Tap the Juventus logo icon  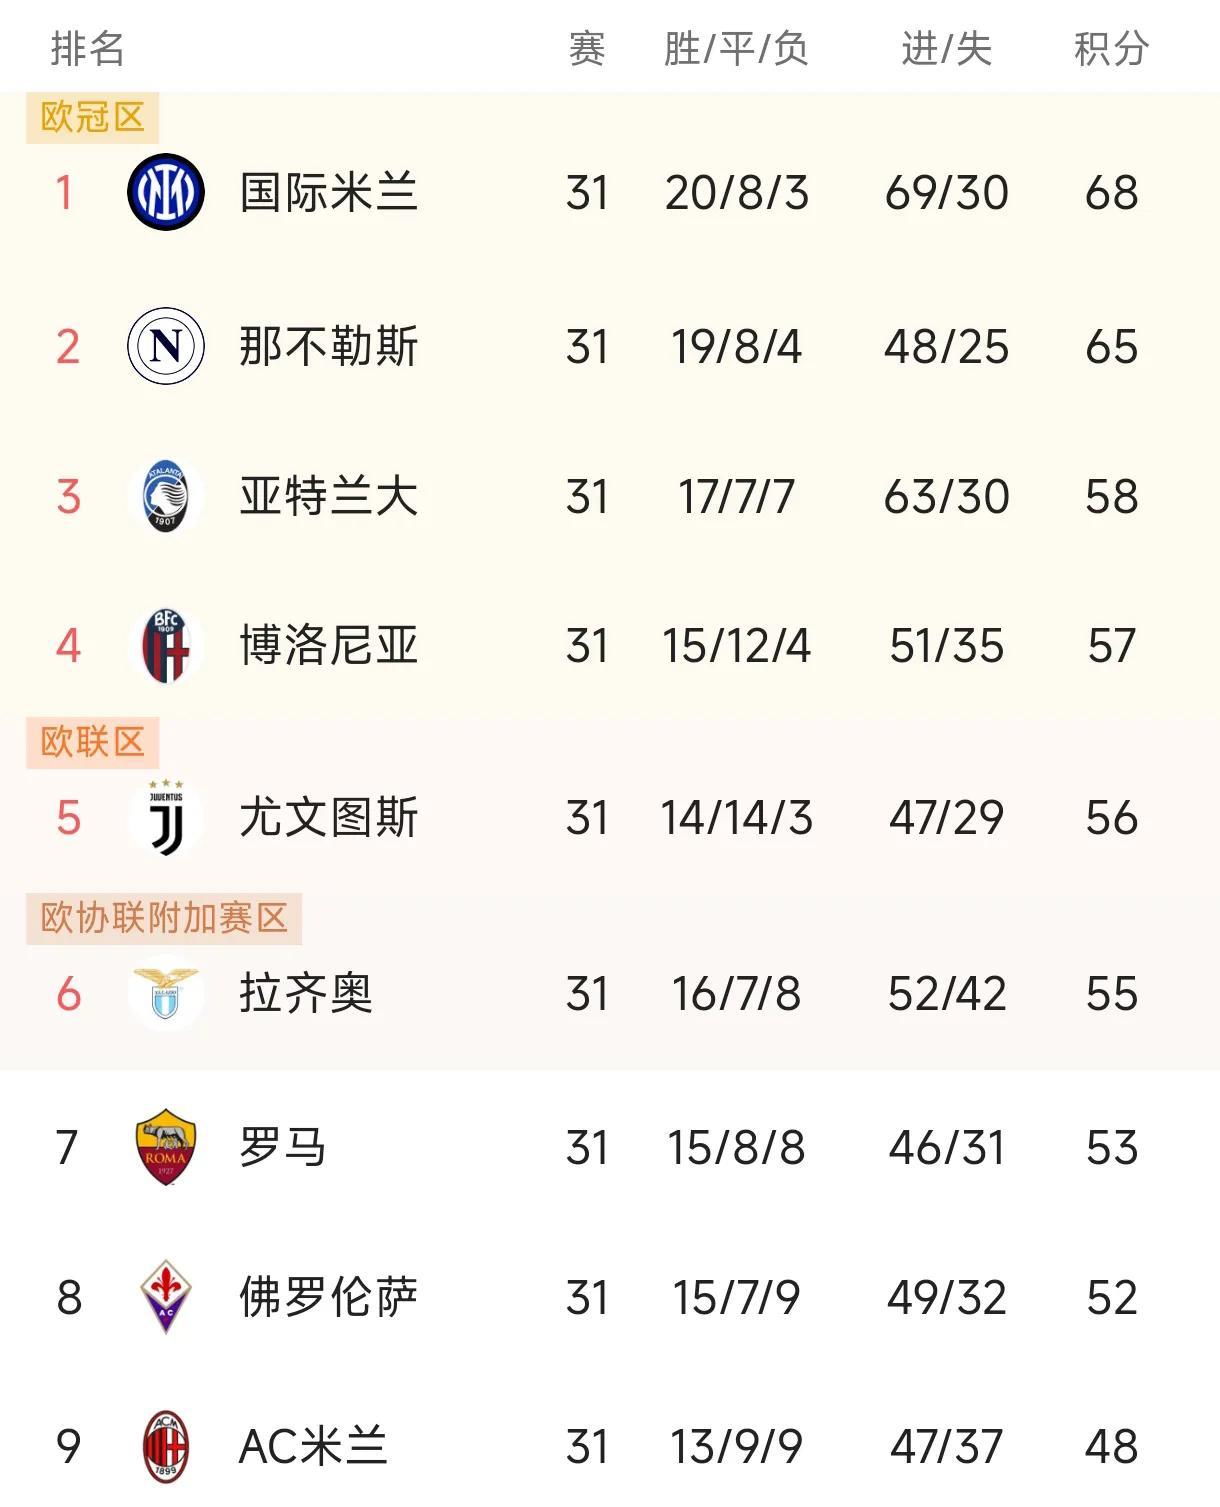click(x=166, y=817)
